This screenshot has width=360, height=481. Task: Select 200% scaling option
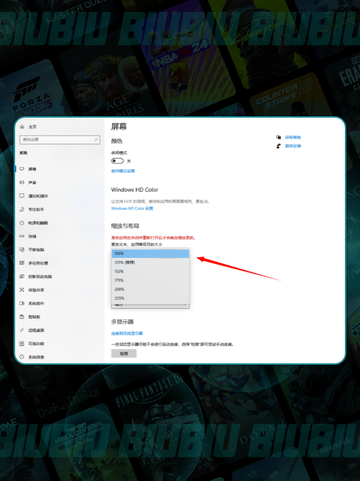[x=151, y=289]
